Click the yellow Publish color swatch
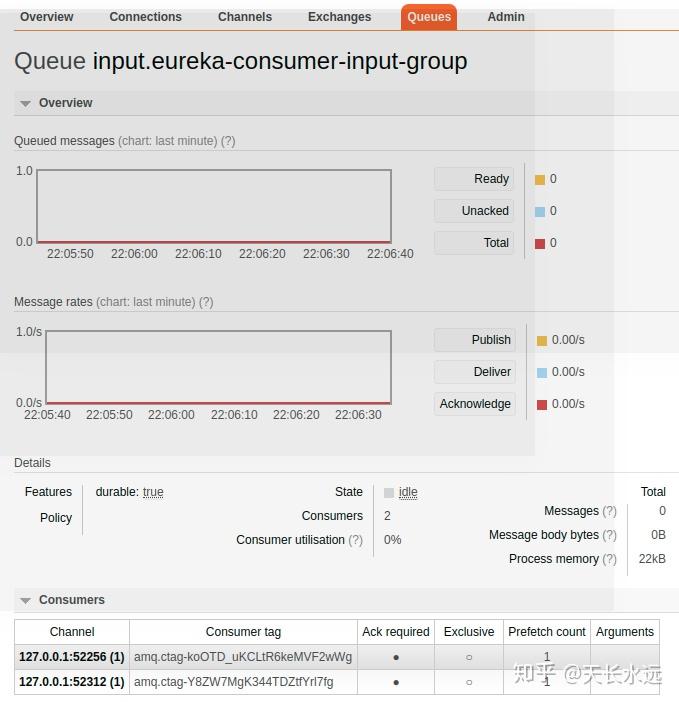The image size is (679, 702). [542, 341]
